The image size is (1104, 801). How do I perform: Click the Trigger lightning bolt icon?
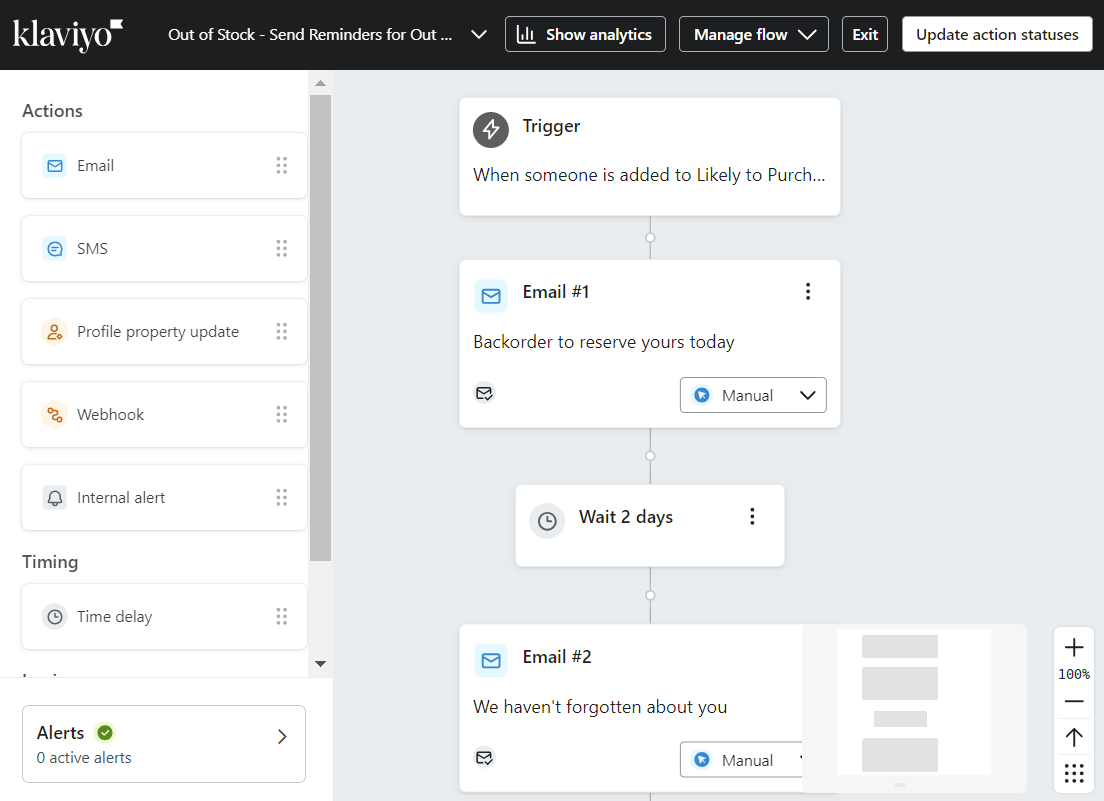(491, 129)
